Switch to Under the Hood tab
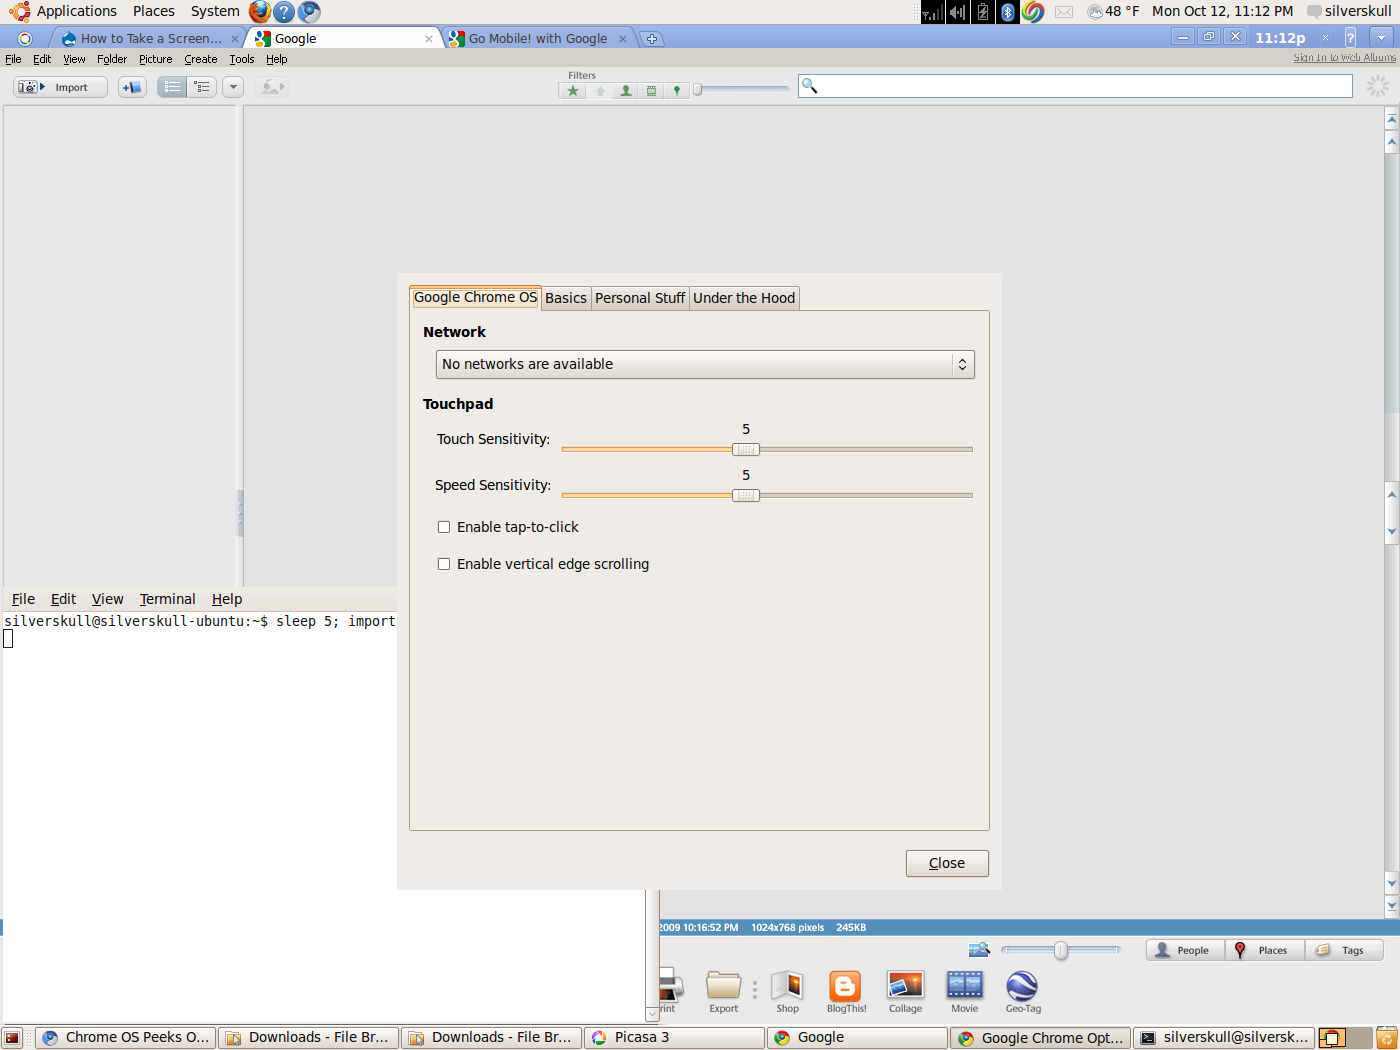The height and width of the screenshot is (1050, 1400). (744, 298)
